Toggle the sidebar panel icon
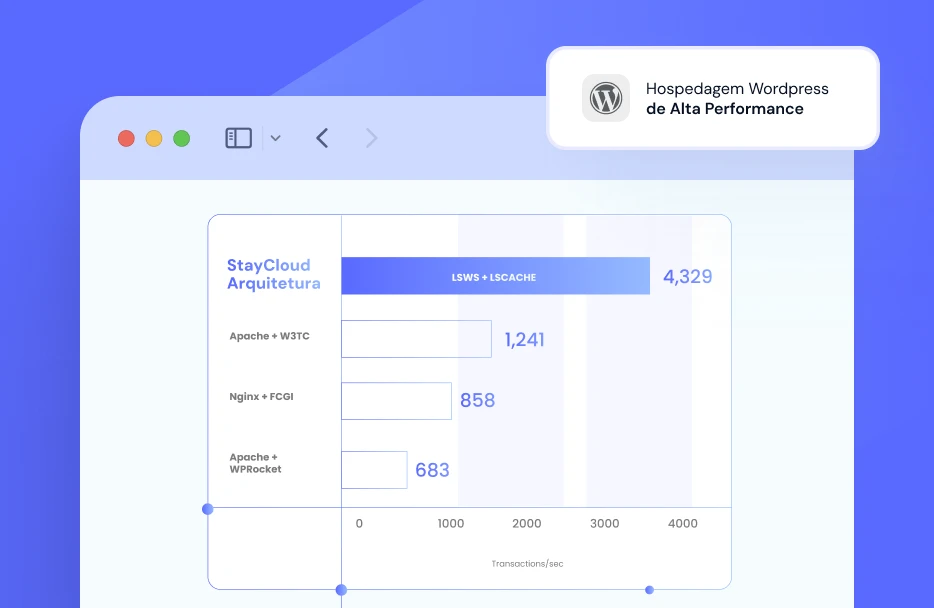Image resolution: width=934 pixels, height=608 pixels. pos(238,138)
